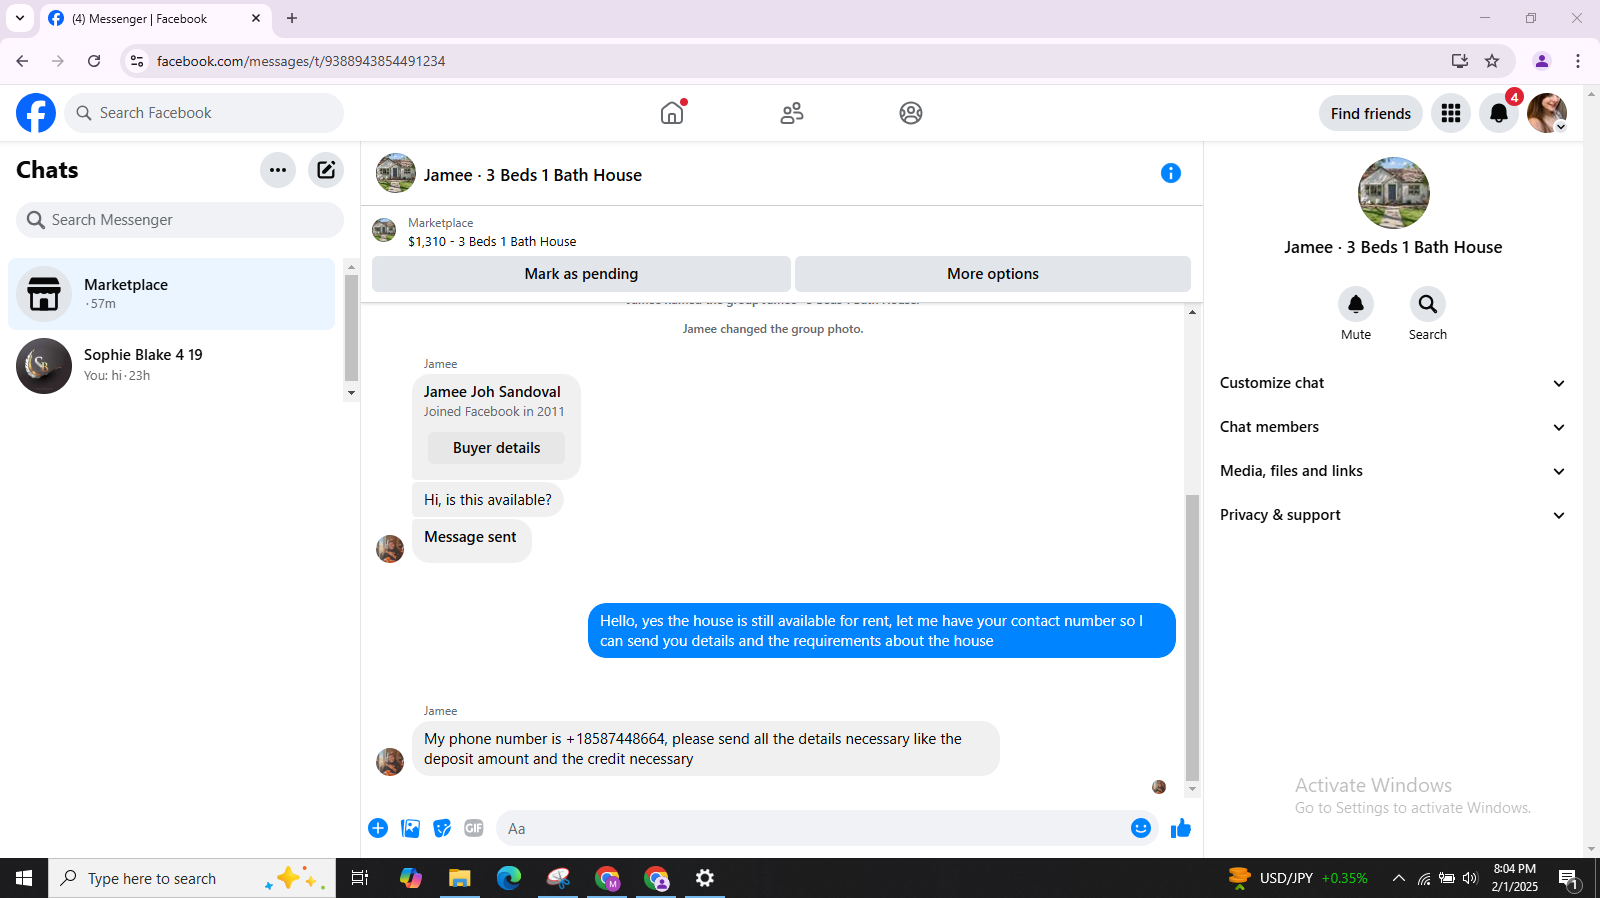This screenshot has width=1600, height=898.
Task: Open the Friends icon in top navigation
Action: [x=792, y=113]
